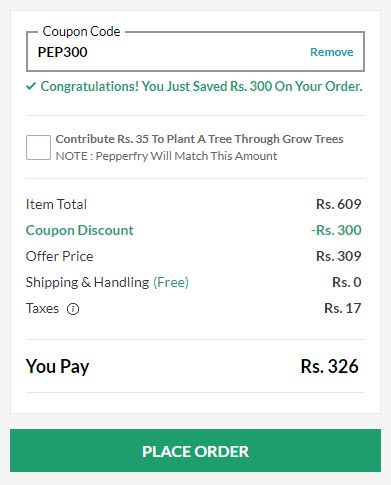Click the Rs. 609 item total amount

(339, 204)
